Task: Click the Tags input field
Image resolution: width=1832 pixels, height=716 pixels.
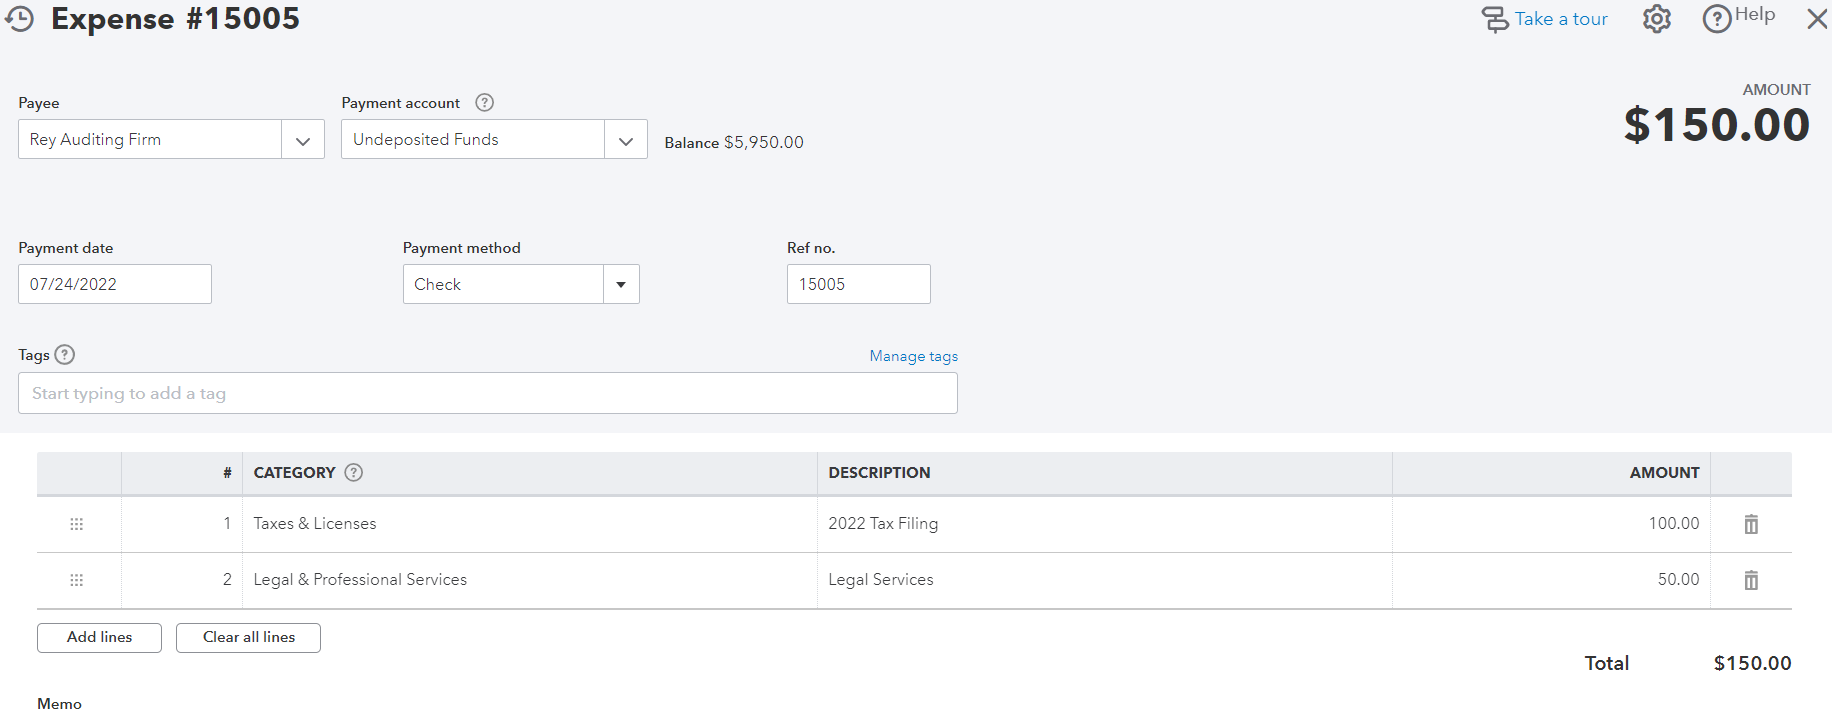Action: [x=487, y=394]
